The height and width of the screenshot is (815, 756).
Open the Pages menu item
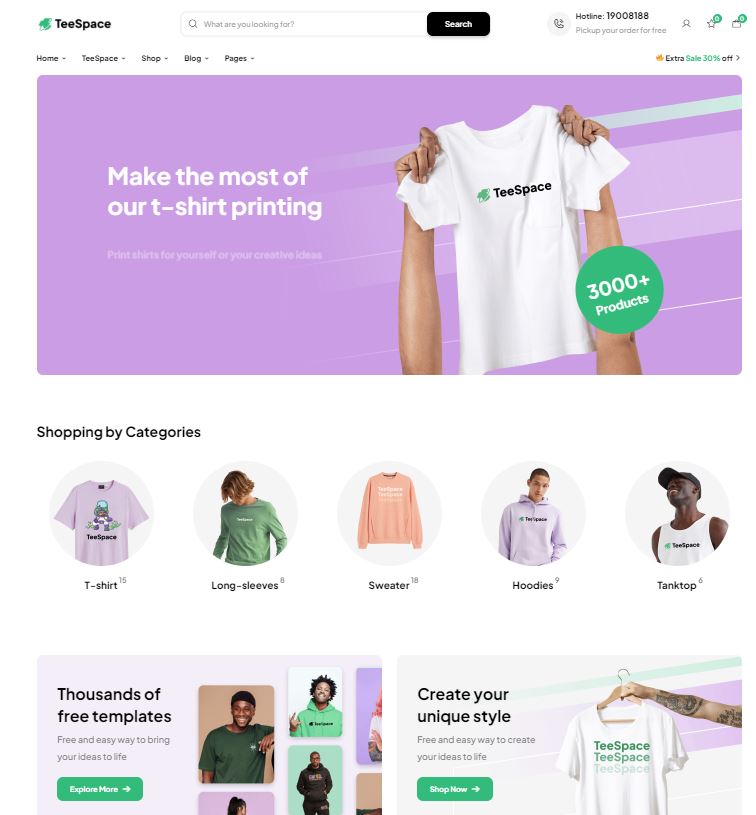pos(239,58)
